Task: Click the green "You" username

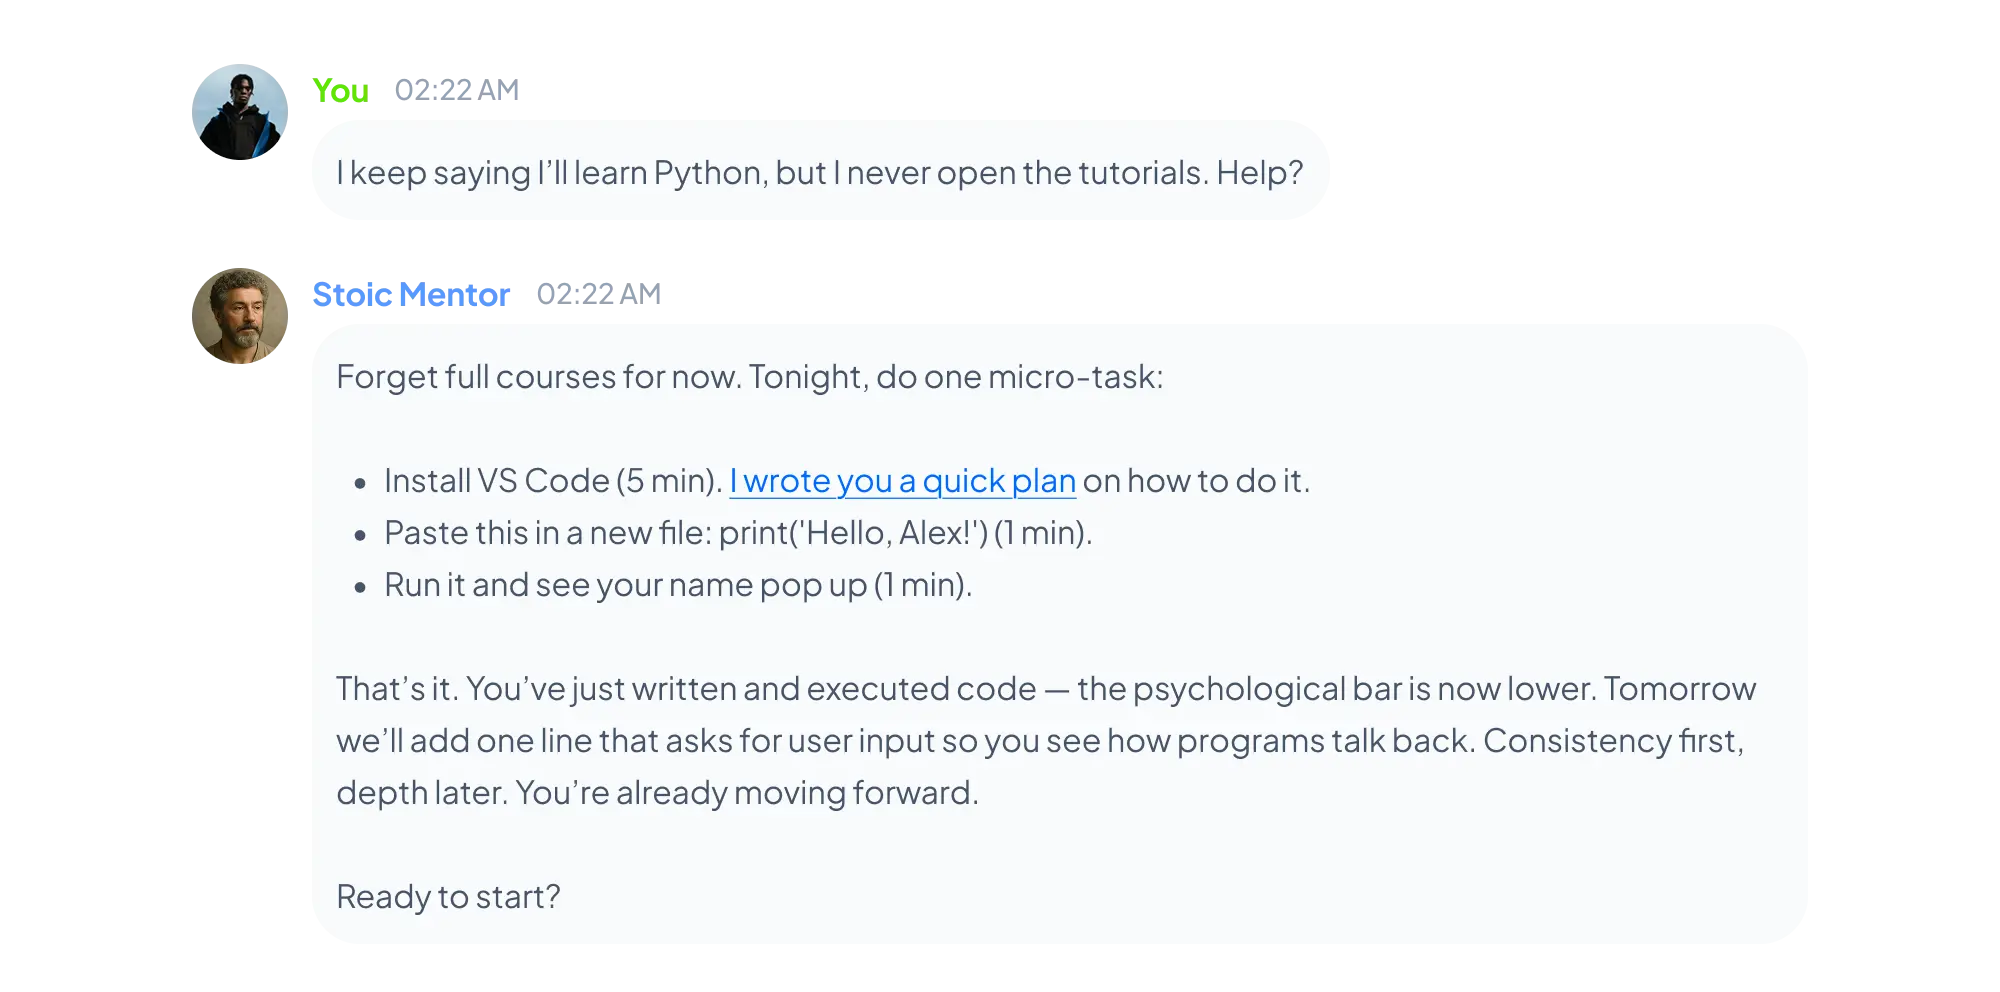Action: click(340, 90)
